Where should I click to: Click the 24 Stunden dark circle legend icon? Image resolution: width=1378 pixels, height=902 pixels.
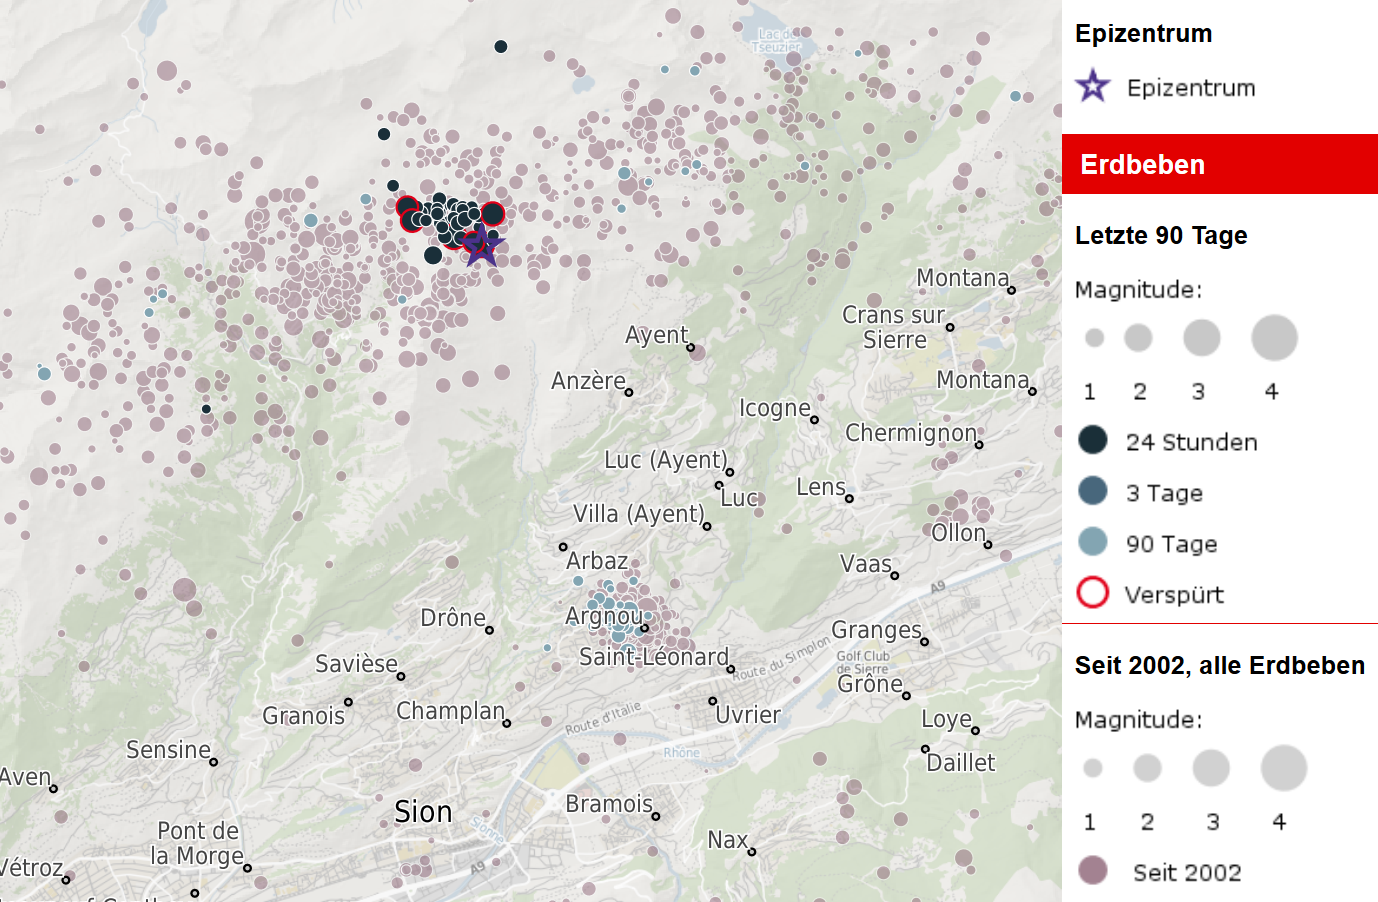tap(1093, 440)
